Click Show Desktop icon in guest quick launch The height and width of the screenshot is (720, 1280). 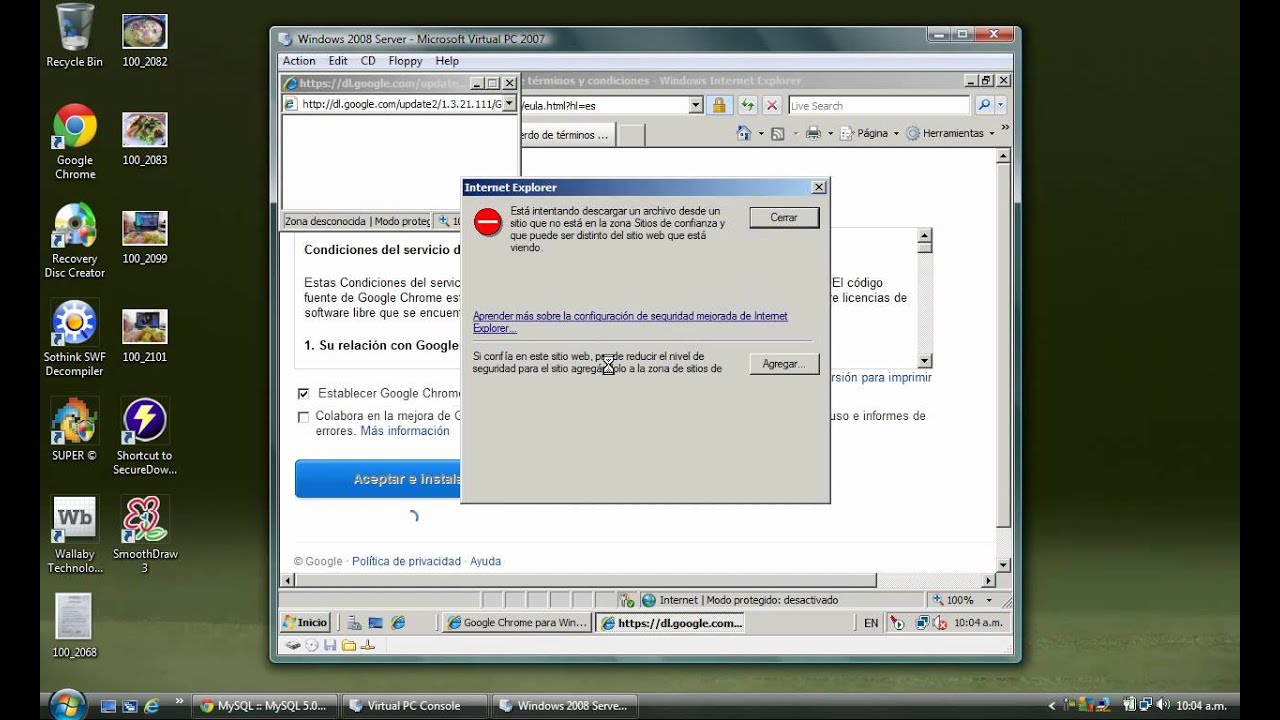(375, 623)
